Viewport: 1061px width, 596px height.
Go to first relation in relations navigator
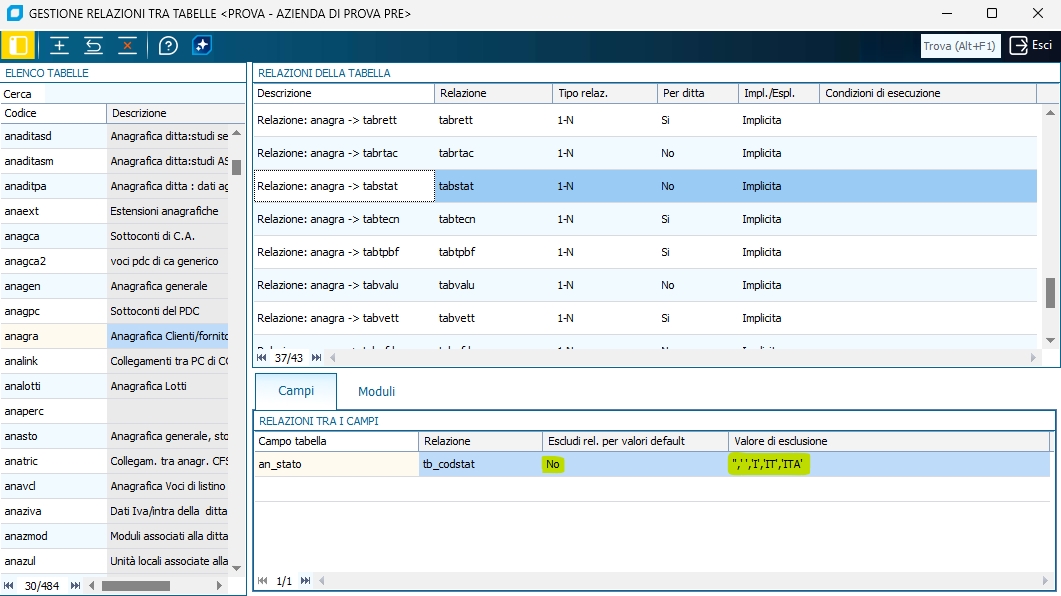262,357
